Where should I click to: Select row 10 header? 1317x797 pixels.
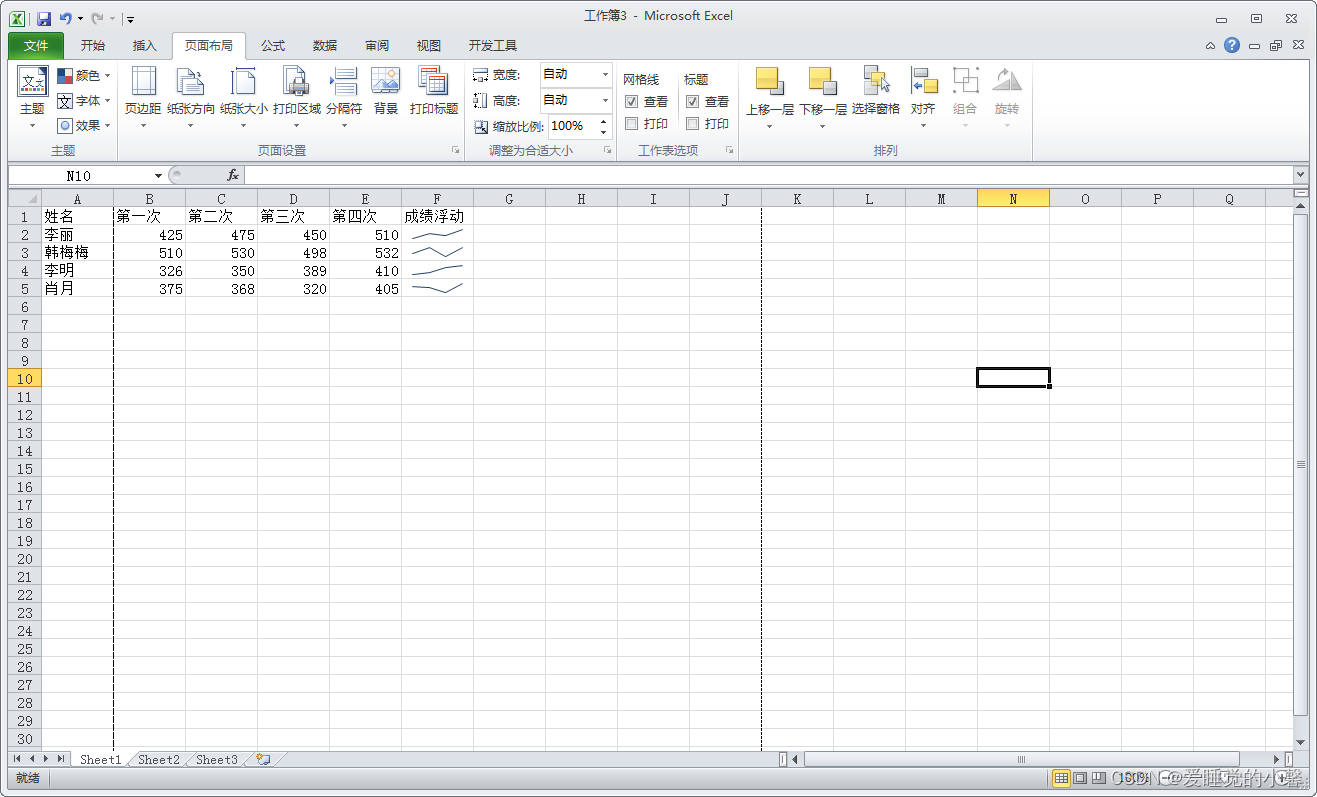[25, 379]
